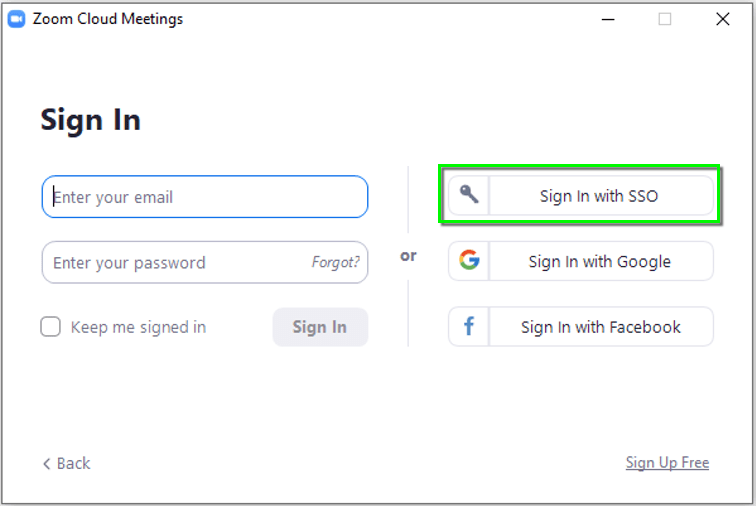The width and height of the screenshot is (756, 506).
Task: Select Sign In with Facebook
Action: tap(600, 327)
